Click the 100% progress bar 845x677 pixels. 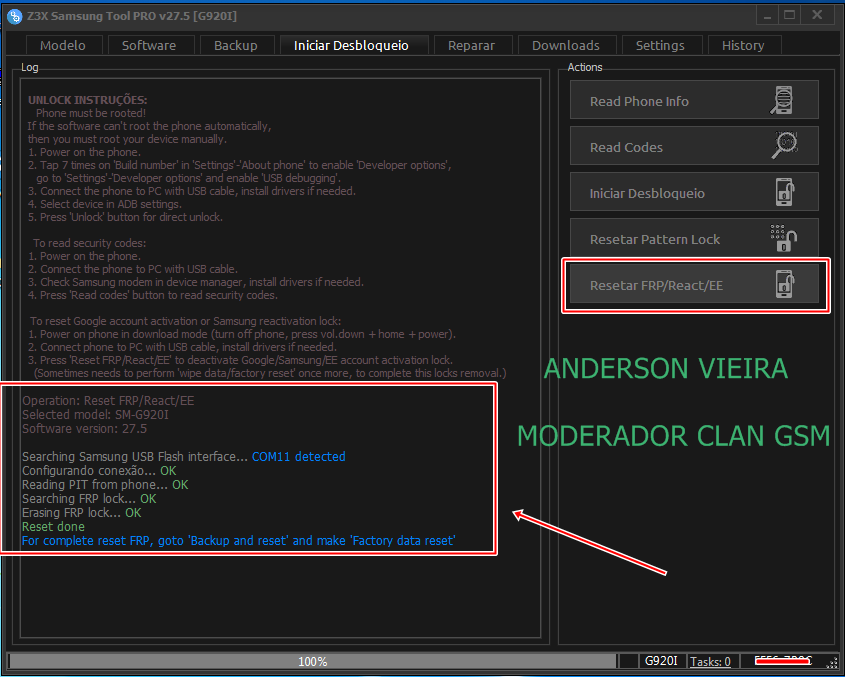click(313, 661)
